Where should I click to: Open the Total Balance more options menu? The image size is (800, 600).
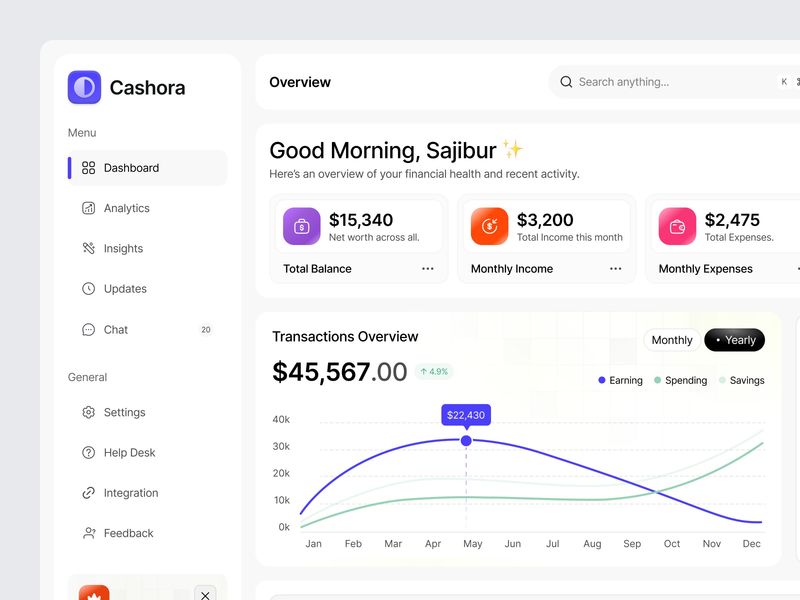coord(428,269)
